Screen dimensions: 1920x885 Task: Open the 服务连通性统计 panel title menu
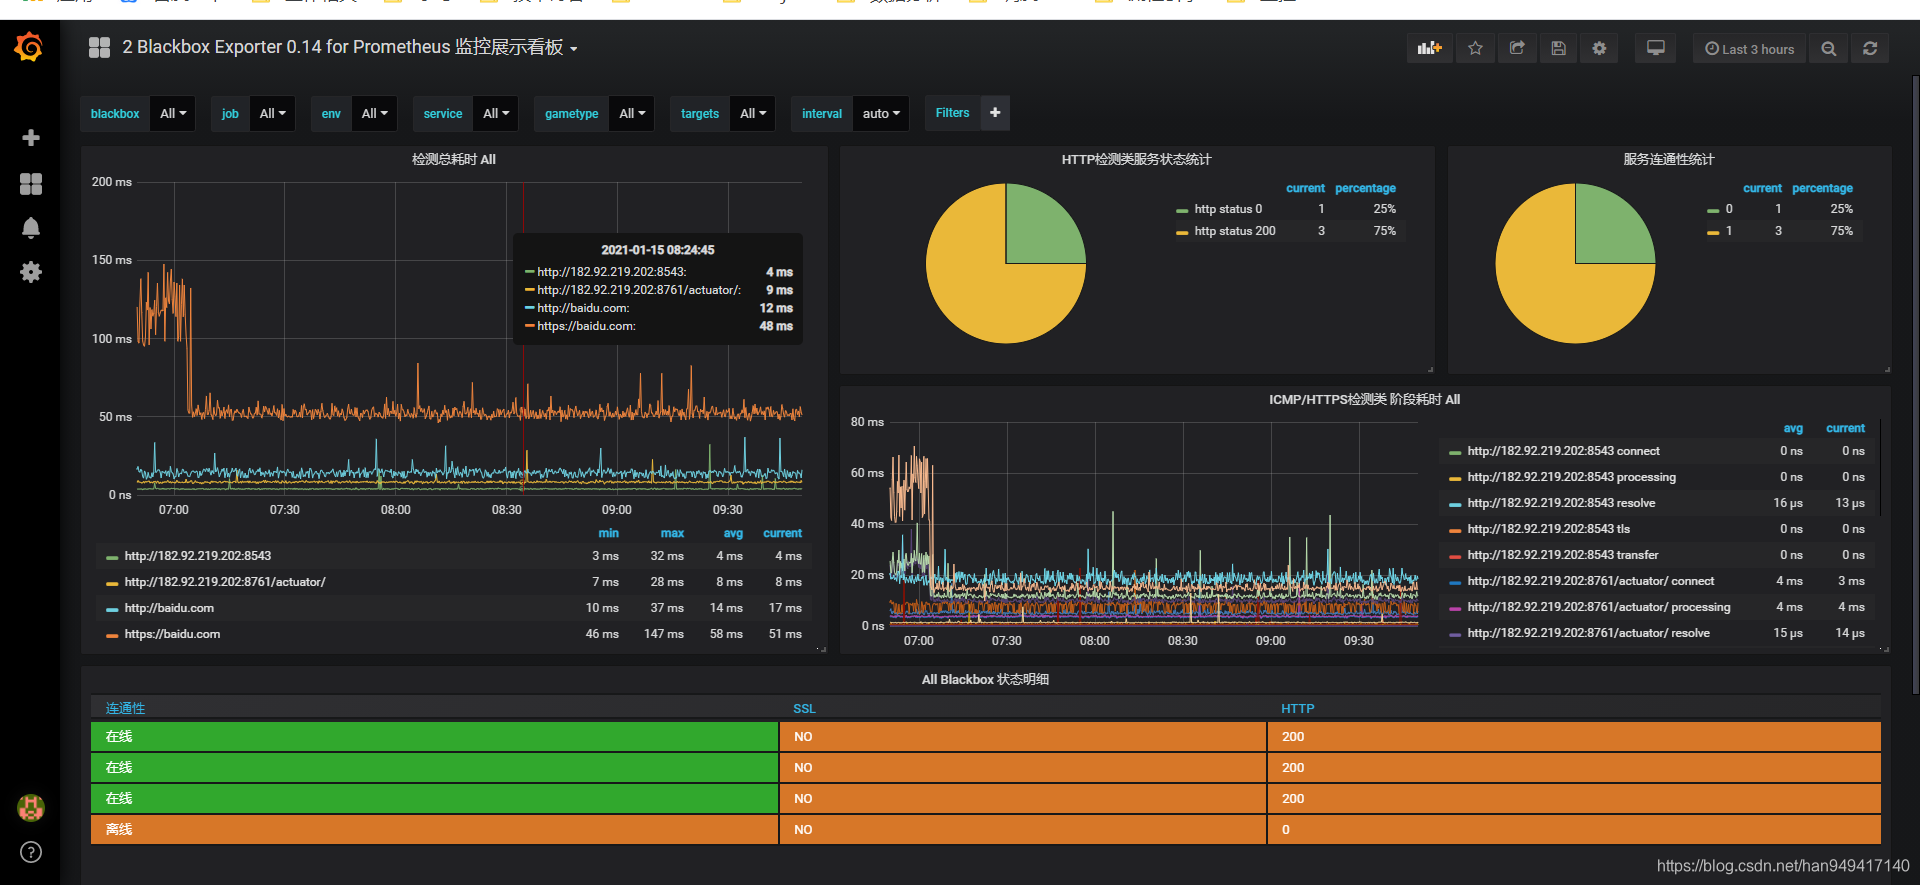coord(1669,159)
